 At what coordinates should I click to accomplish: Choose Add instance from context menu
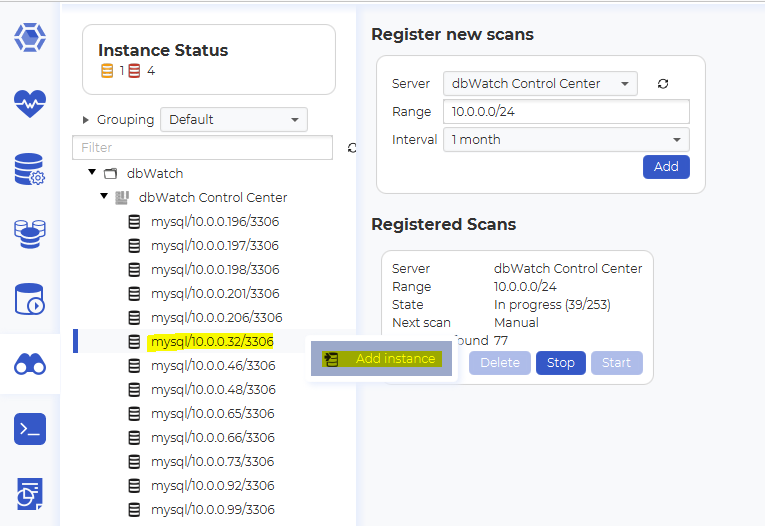pyautogui.click(x=395, y=359)
